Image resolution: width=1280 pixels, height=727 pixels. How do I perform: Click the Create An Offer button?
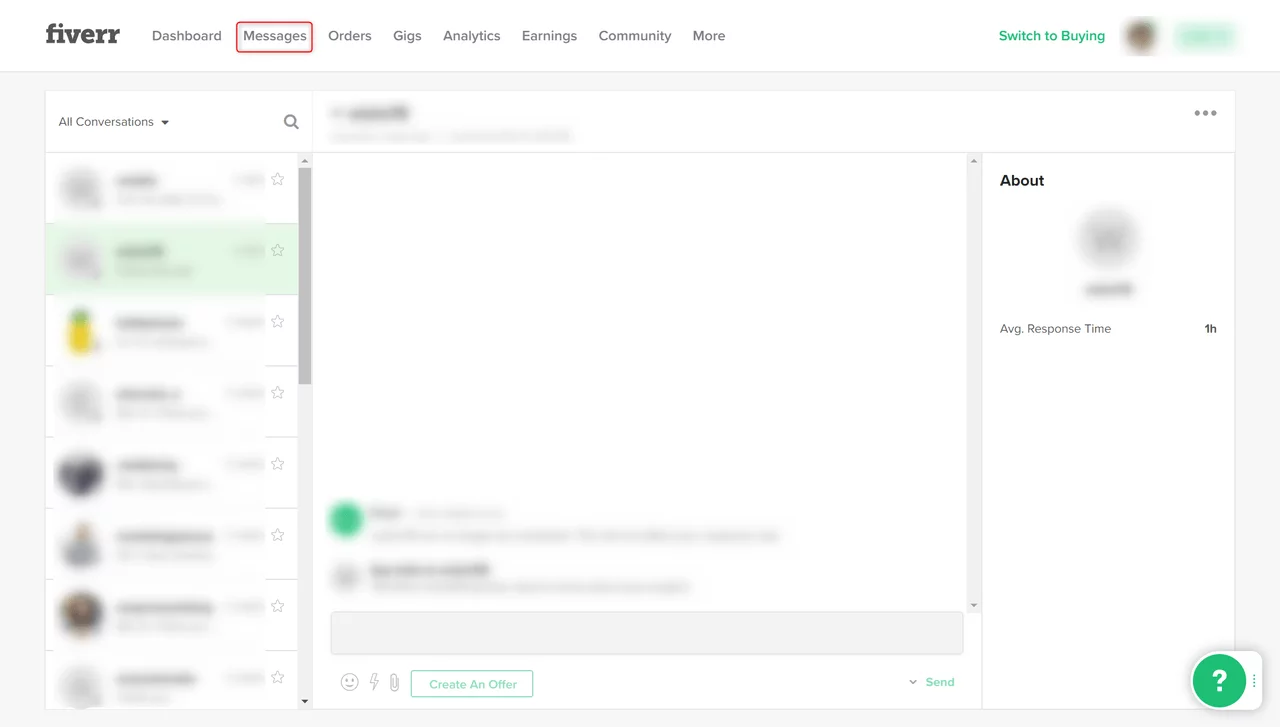click(472, 684)
